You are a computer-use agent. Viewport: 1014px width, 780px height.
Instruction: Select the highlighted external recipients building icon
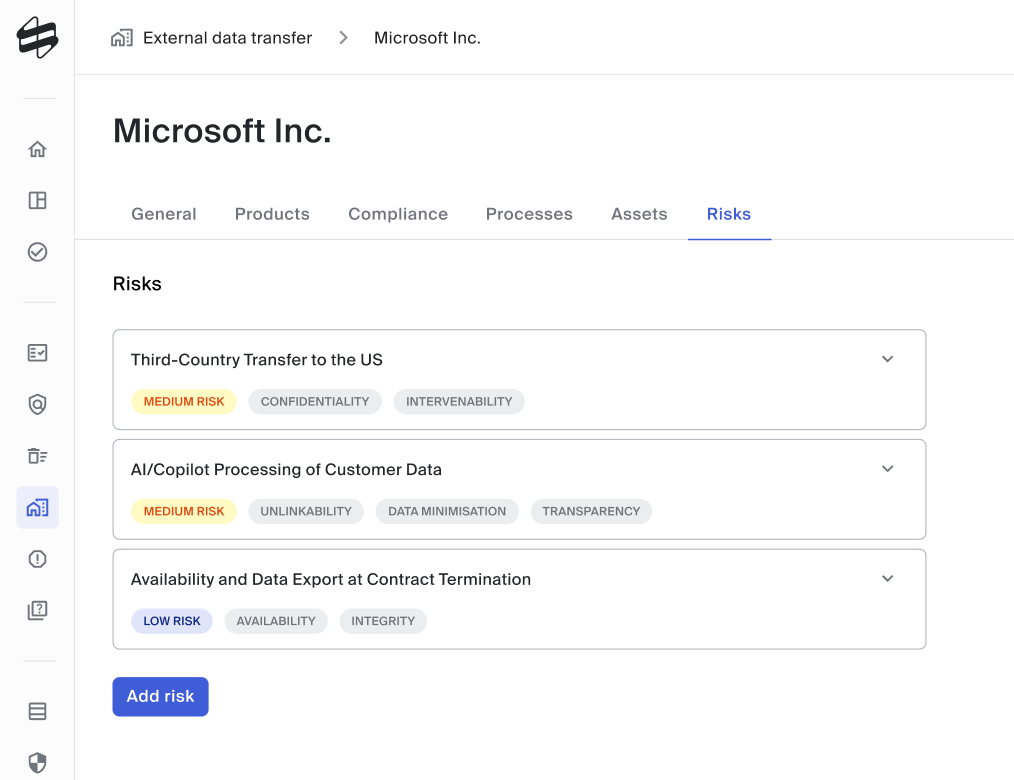click(x=38, y=507)
